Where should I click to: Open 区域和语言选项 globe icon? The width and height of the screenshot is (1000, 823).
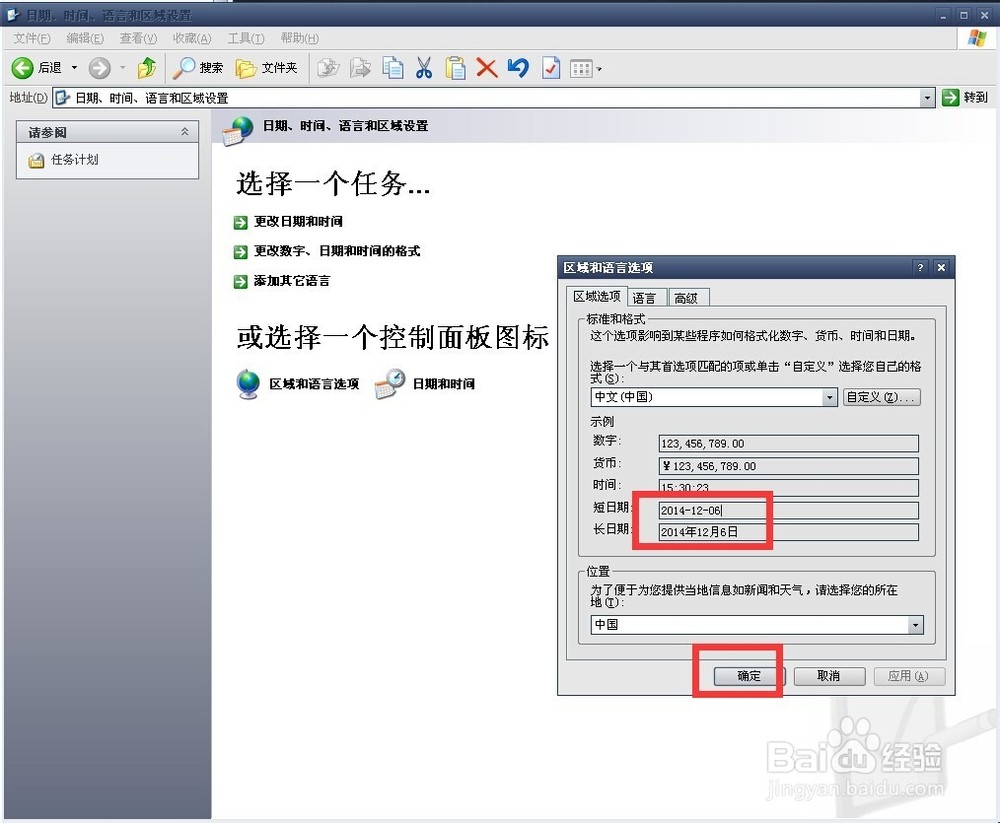pyautogui.click(x=248, y=383)
